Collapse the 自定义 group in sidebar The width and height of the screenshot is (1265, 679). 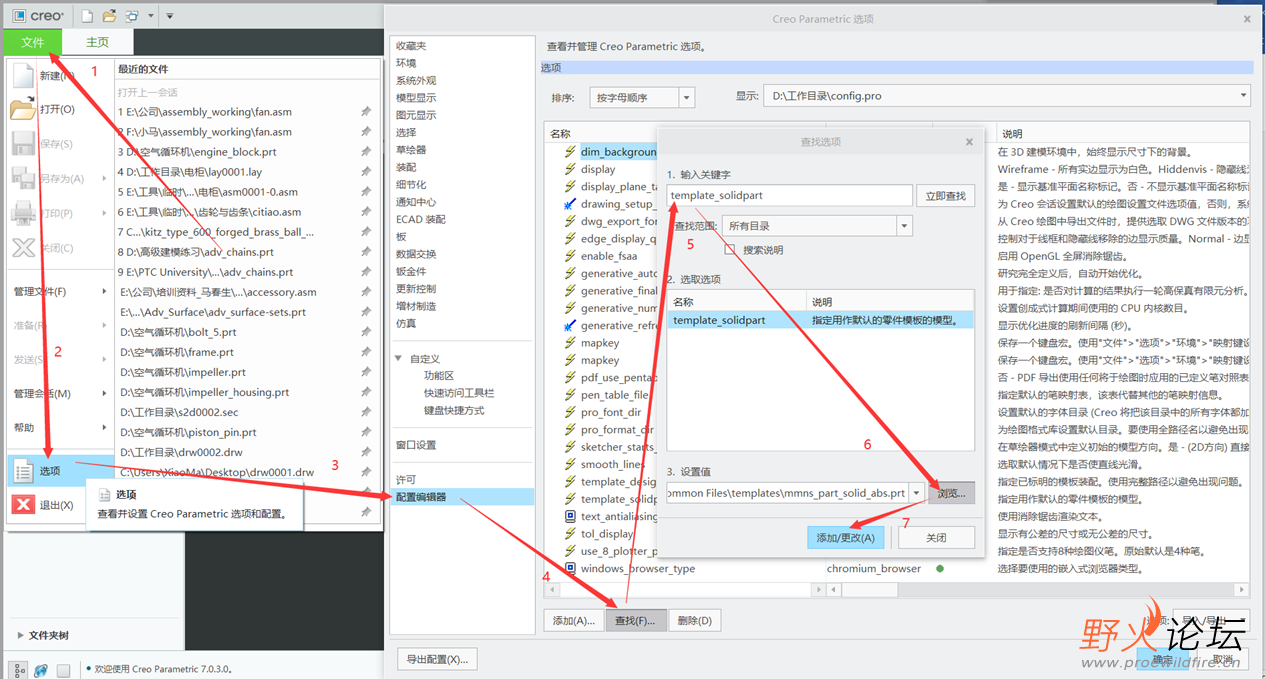(x=399, y=358)
